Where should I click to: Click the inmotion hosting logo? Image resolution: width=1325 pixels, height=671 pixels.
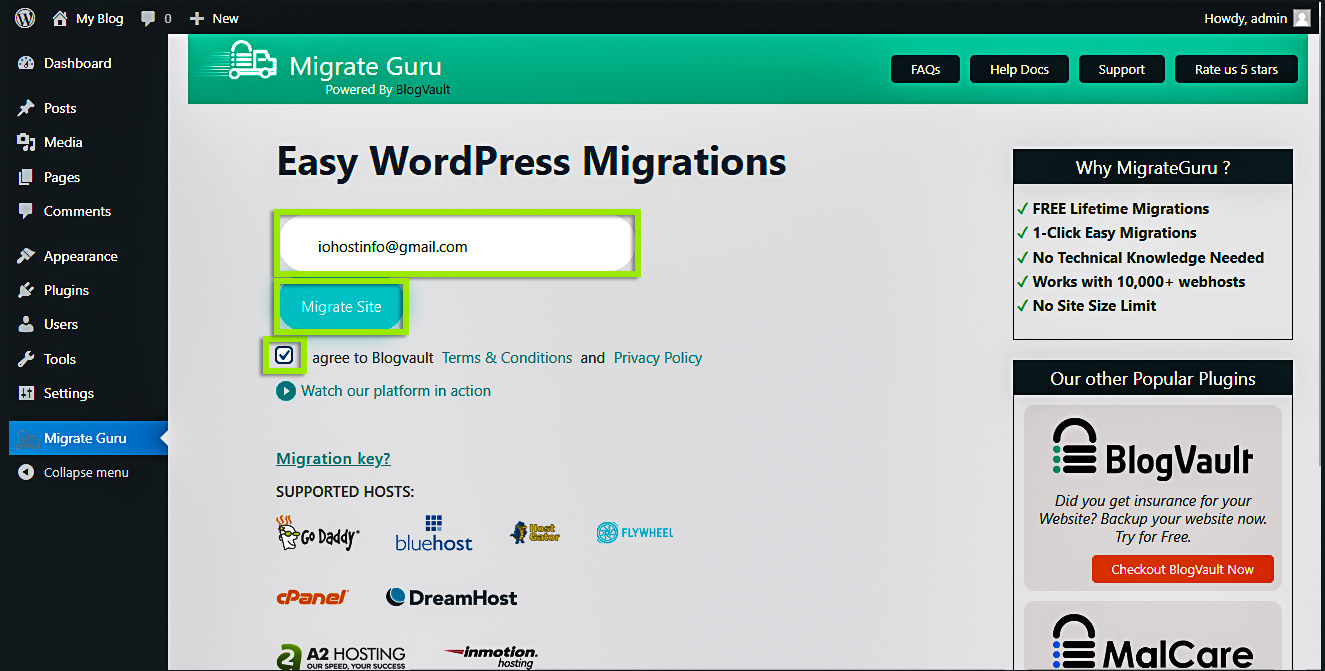click(x=490, y=657)
